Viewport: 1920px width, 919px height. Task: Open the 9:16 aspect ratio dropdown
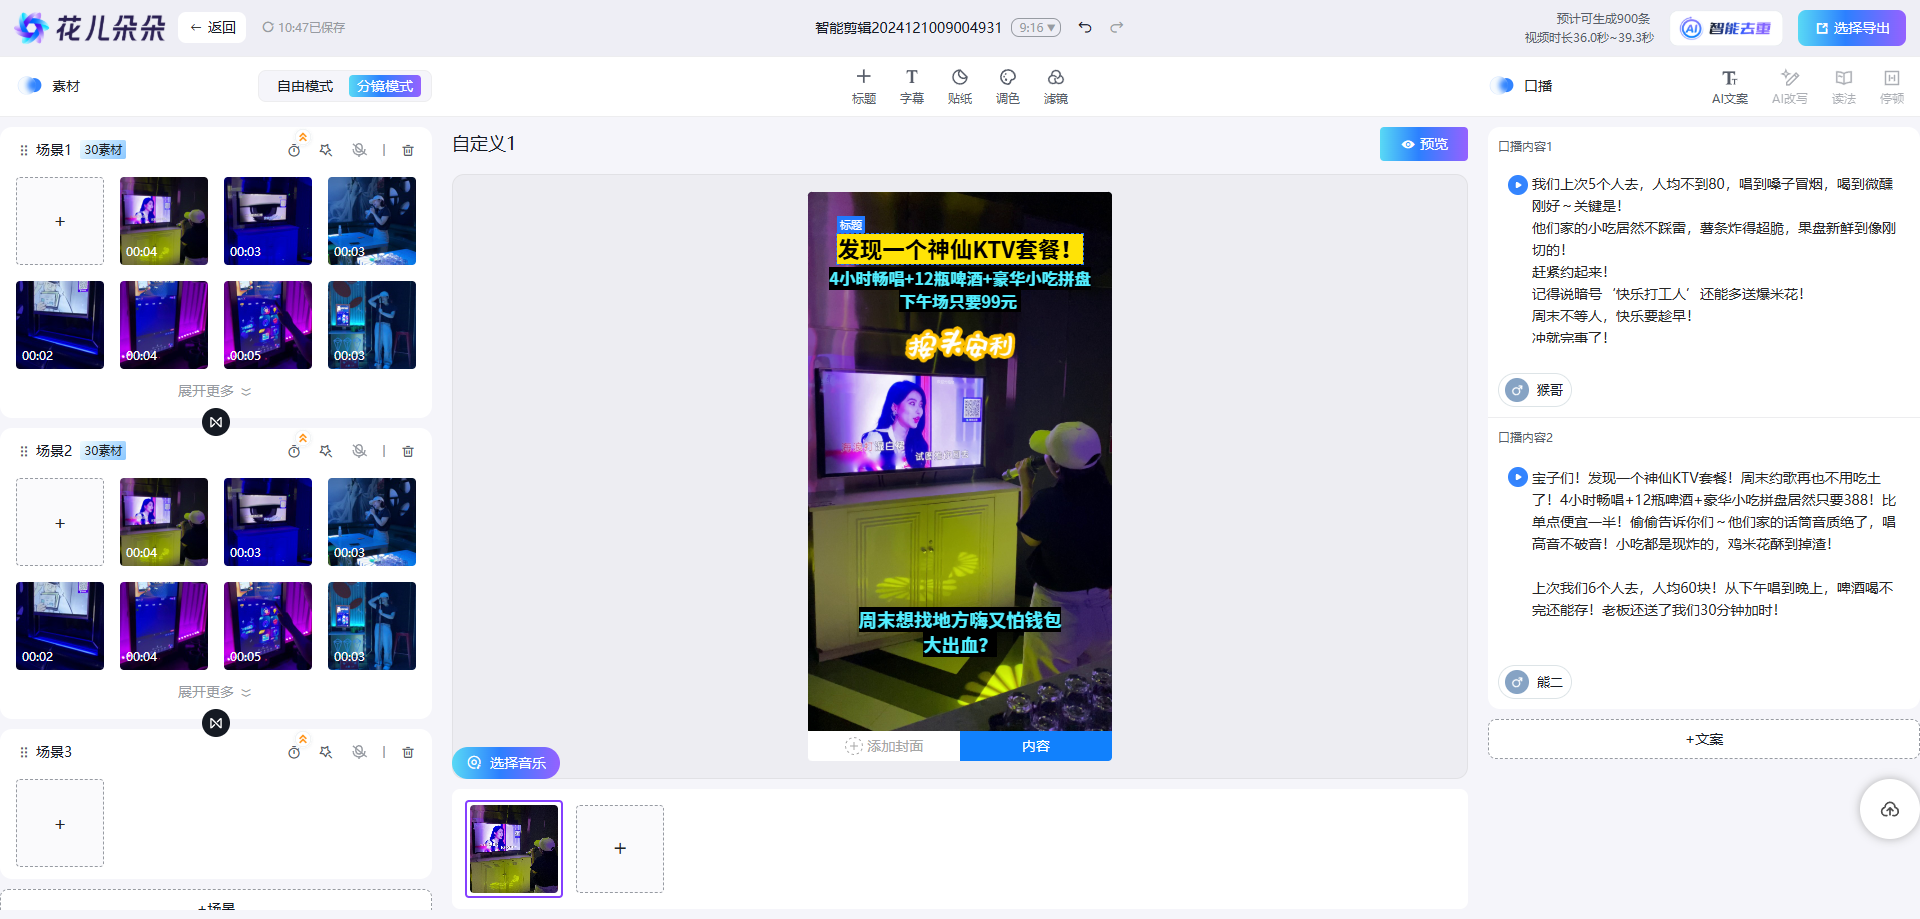(x=1036, y=27)
